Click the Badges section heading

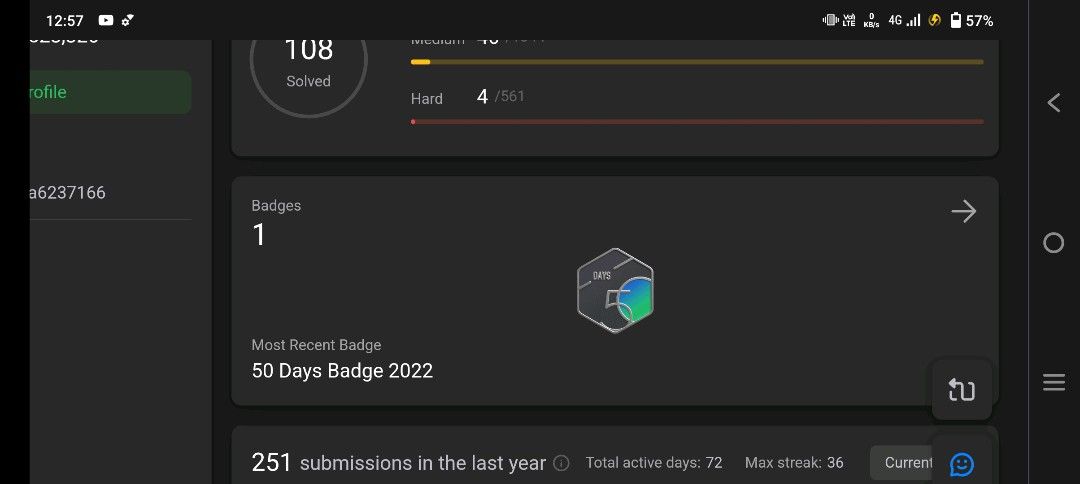click(276, 205)
